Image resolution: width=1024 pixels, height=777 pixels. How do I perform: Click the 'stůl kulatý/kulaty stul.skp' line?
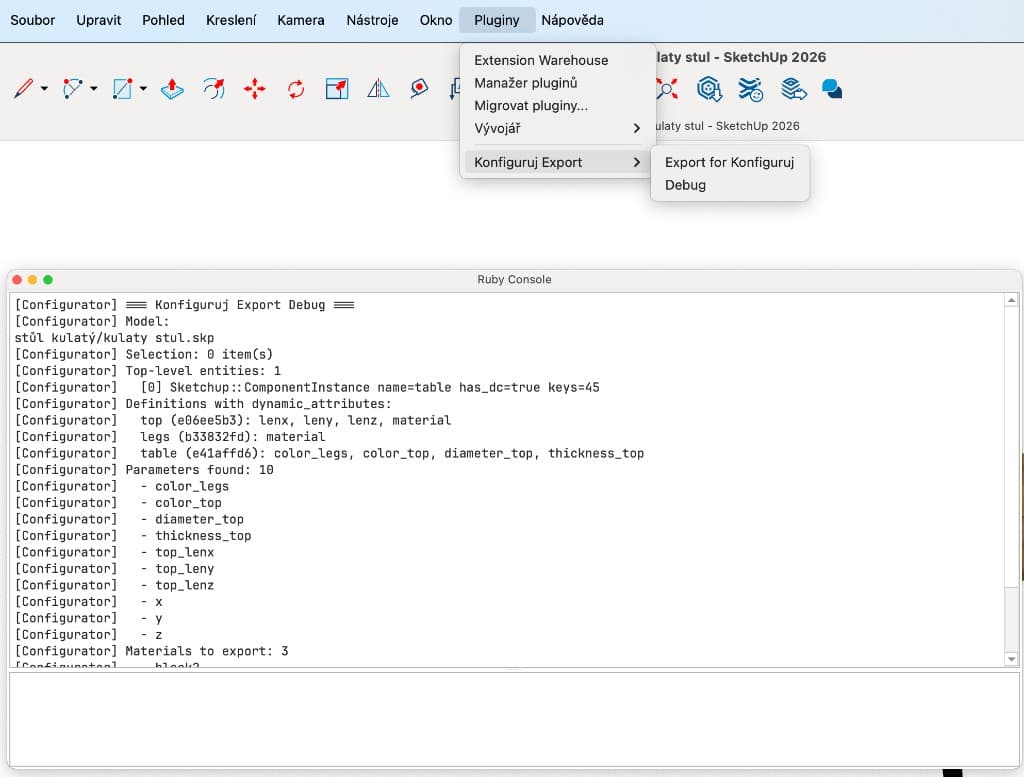pos(114,338)
